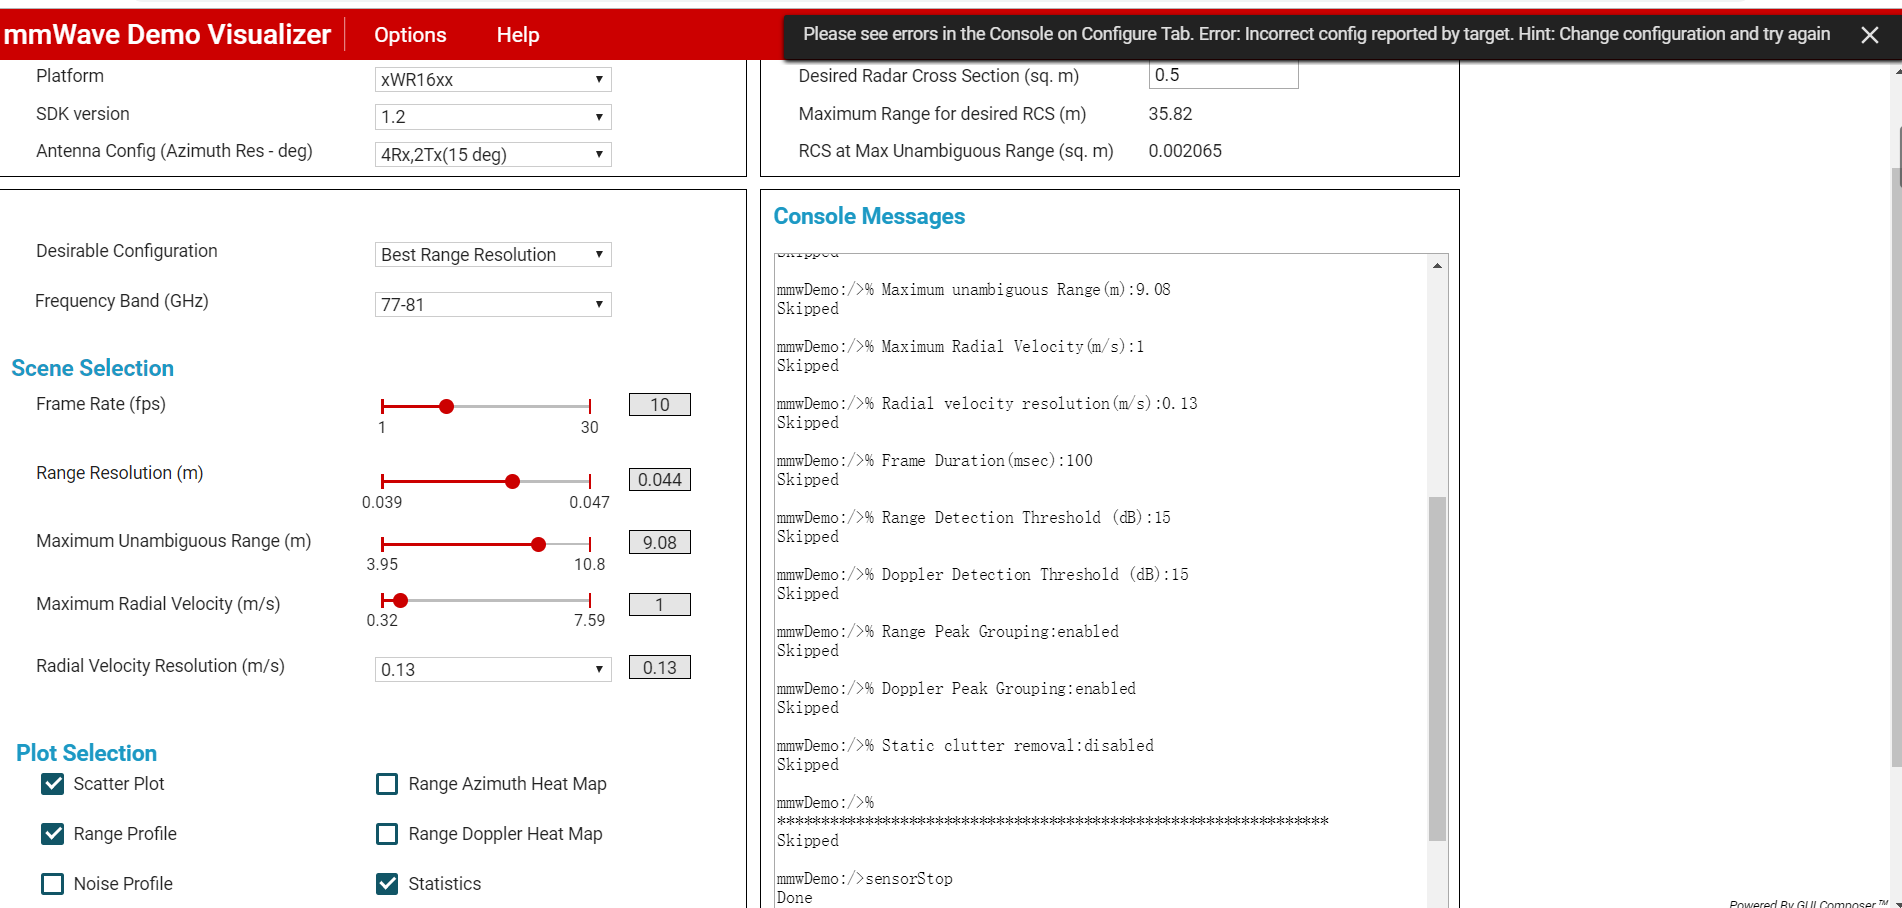Image resolution: width=1902 pixels, height=908 pixels.
Task: Open the Help menu
Action: [518, 35]
